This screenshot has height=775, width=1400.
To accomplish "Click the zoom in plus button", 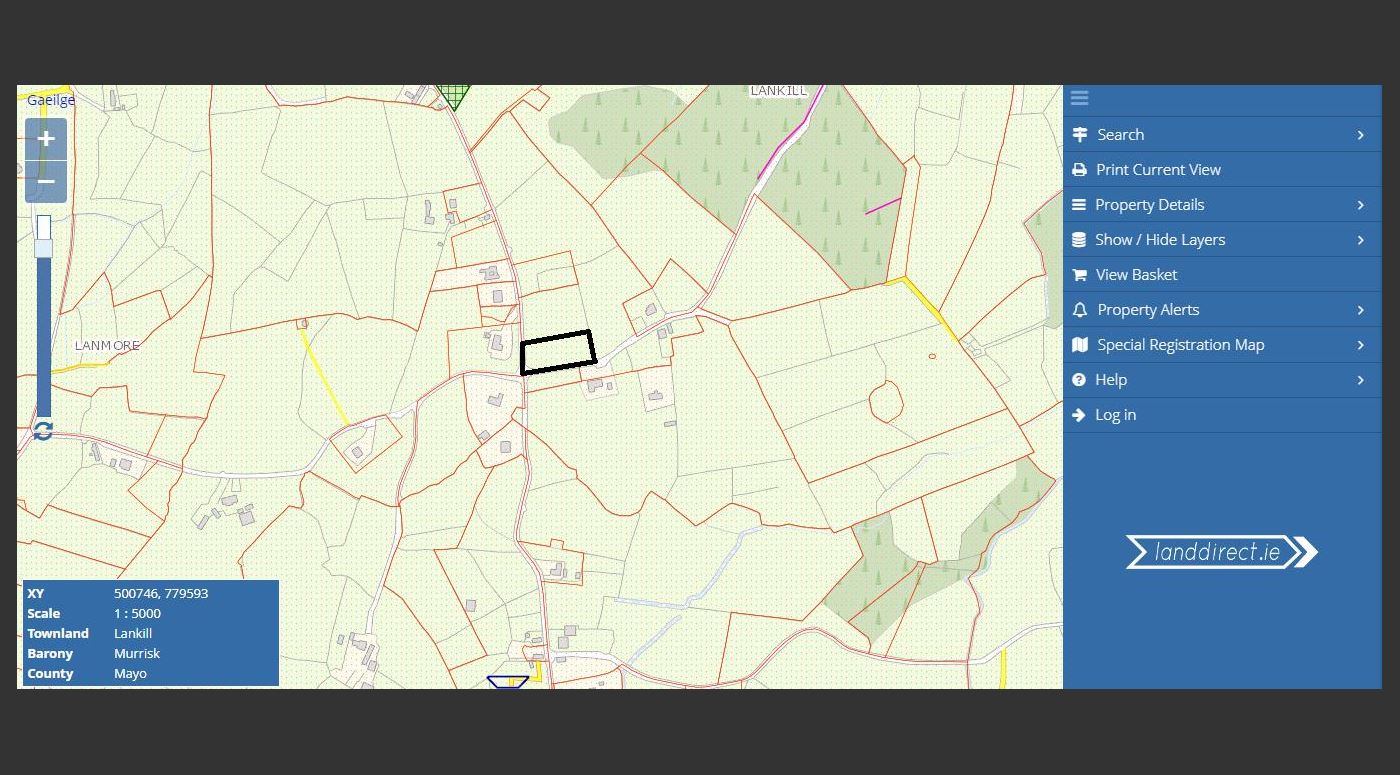I will 46,139.
